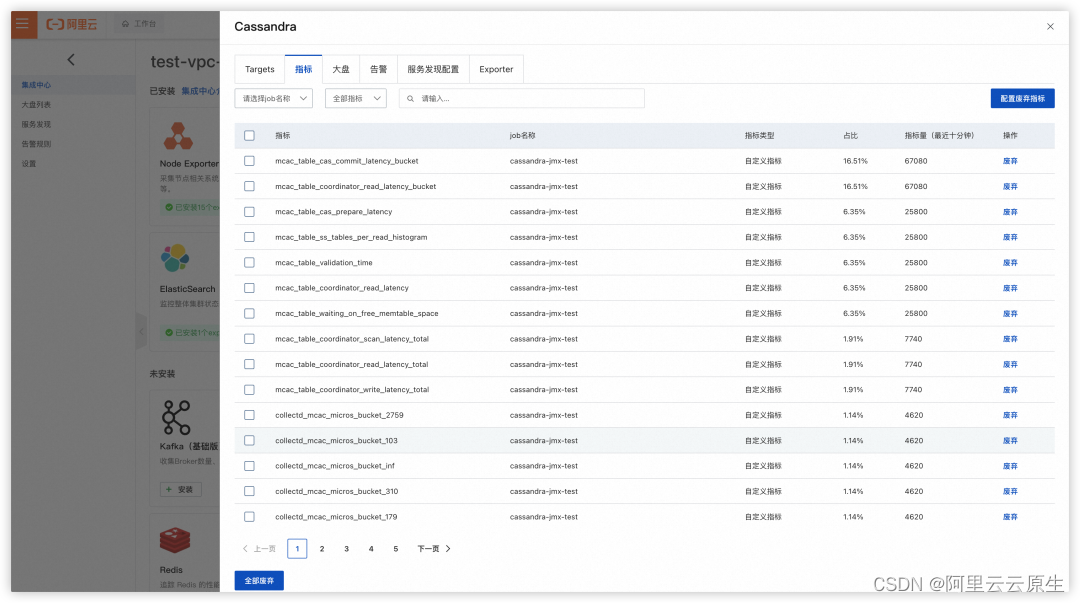Check mcac_table_coordinator_scan_latency_total row

point(249,339)
